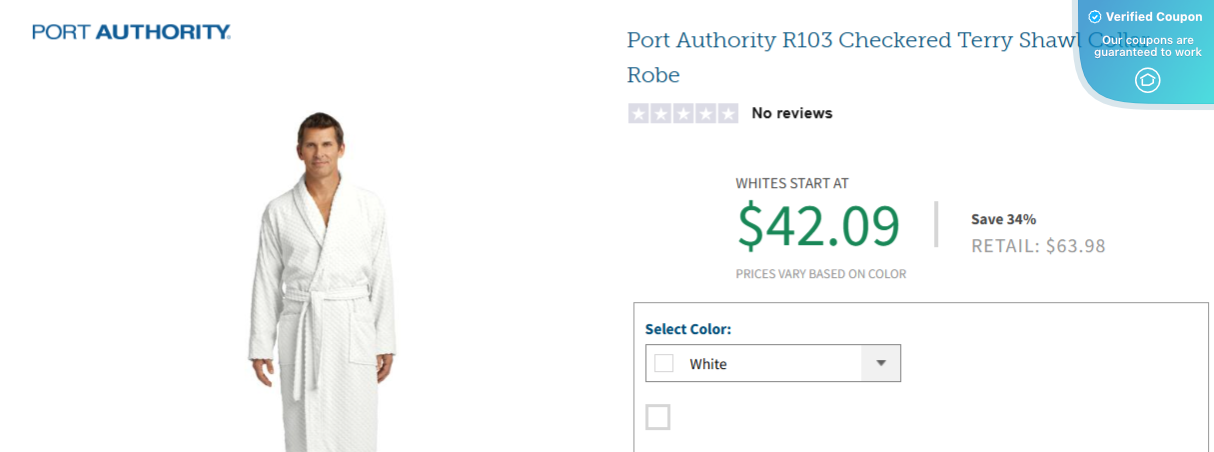1214x452 pixels.
Task: Click the fourth rating star
Action: (705, 114)
